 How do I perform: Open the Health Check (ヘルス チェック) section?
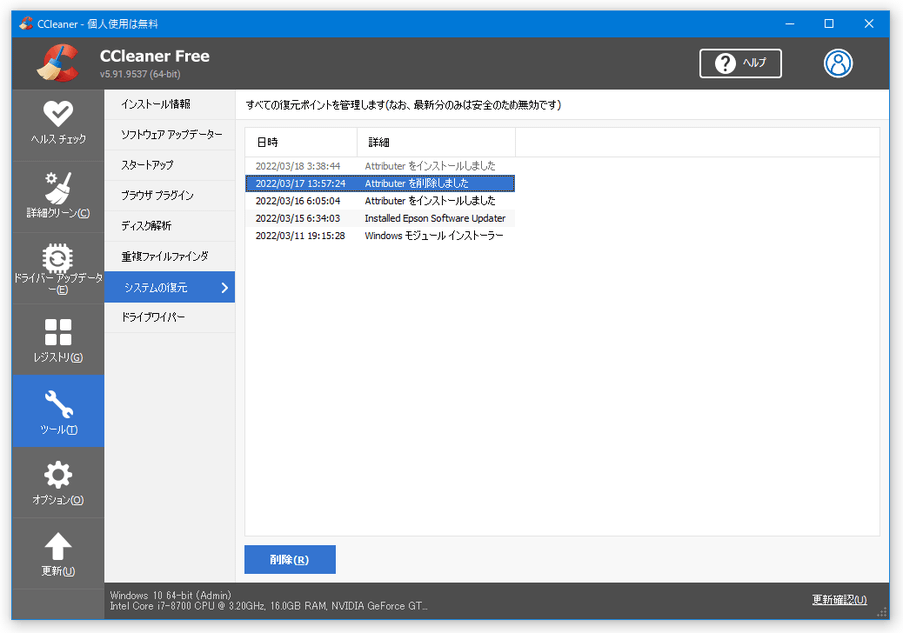(58, 124)
